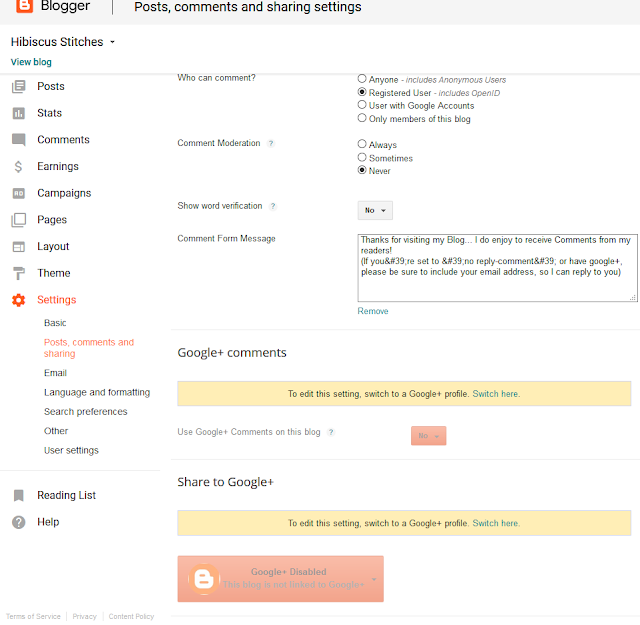Viewport: 640px width, 625px height.
Task: Open the Google+ Disabled dropdown button
Action: point(280,578)
